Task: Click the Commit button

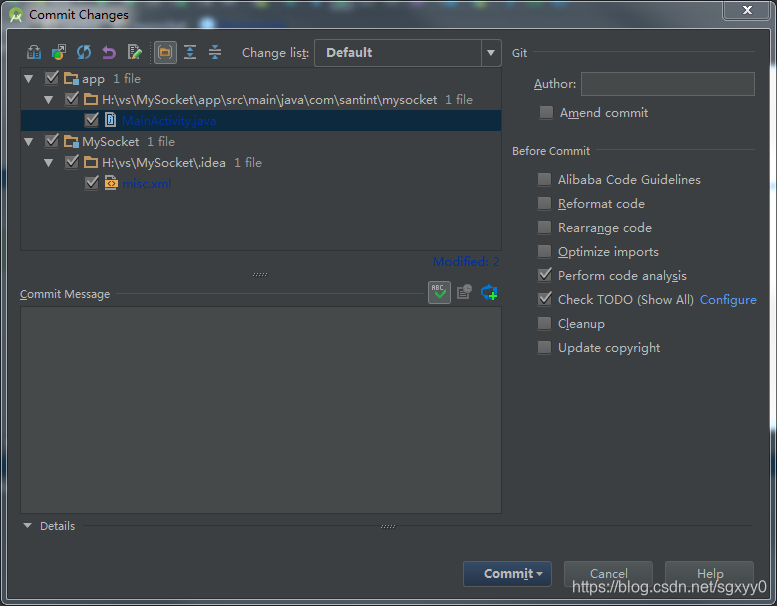Action: [507, 574]
